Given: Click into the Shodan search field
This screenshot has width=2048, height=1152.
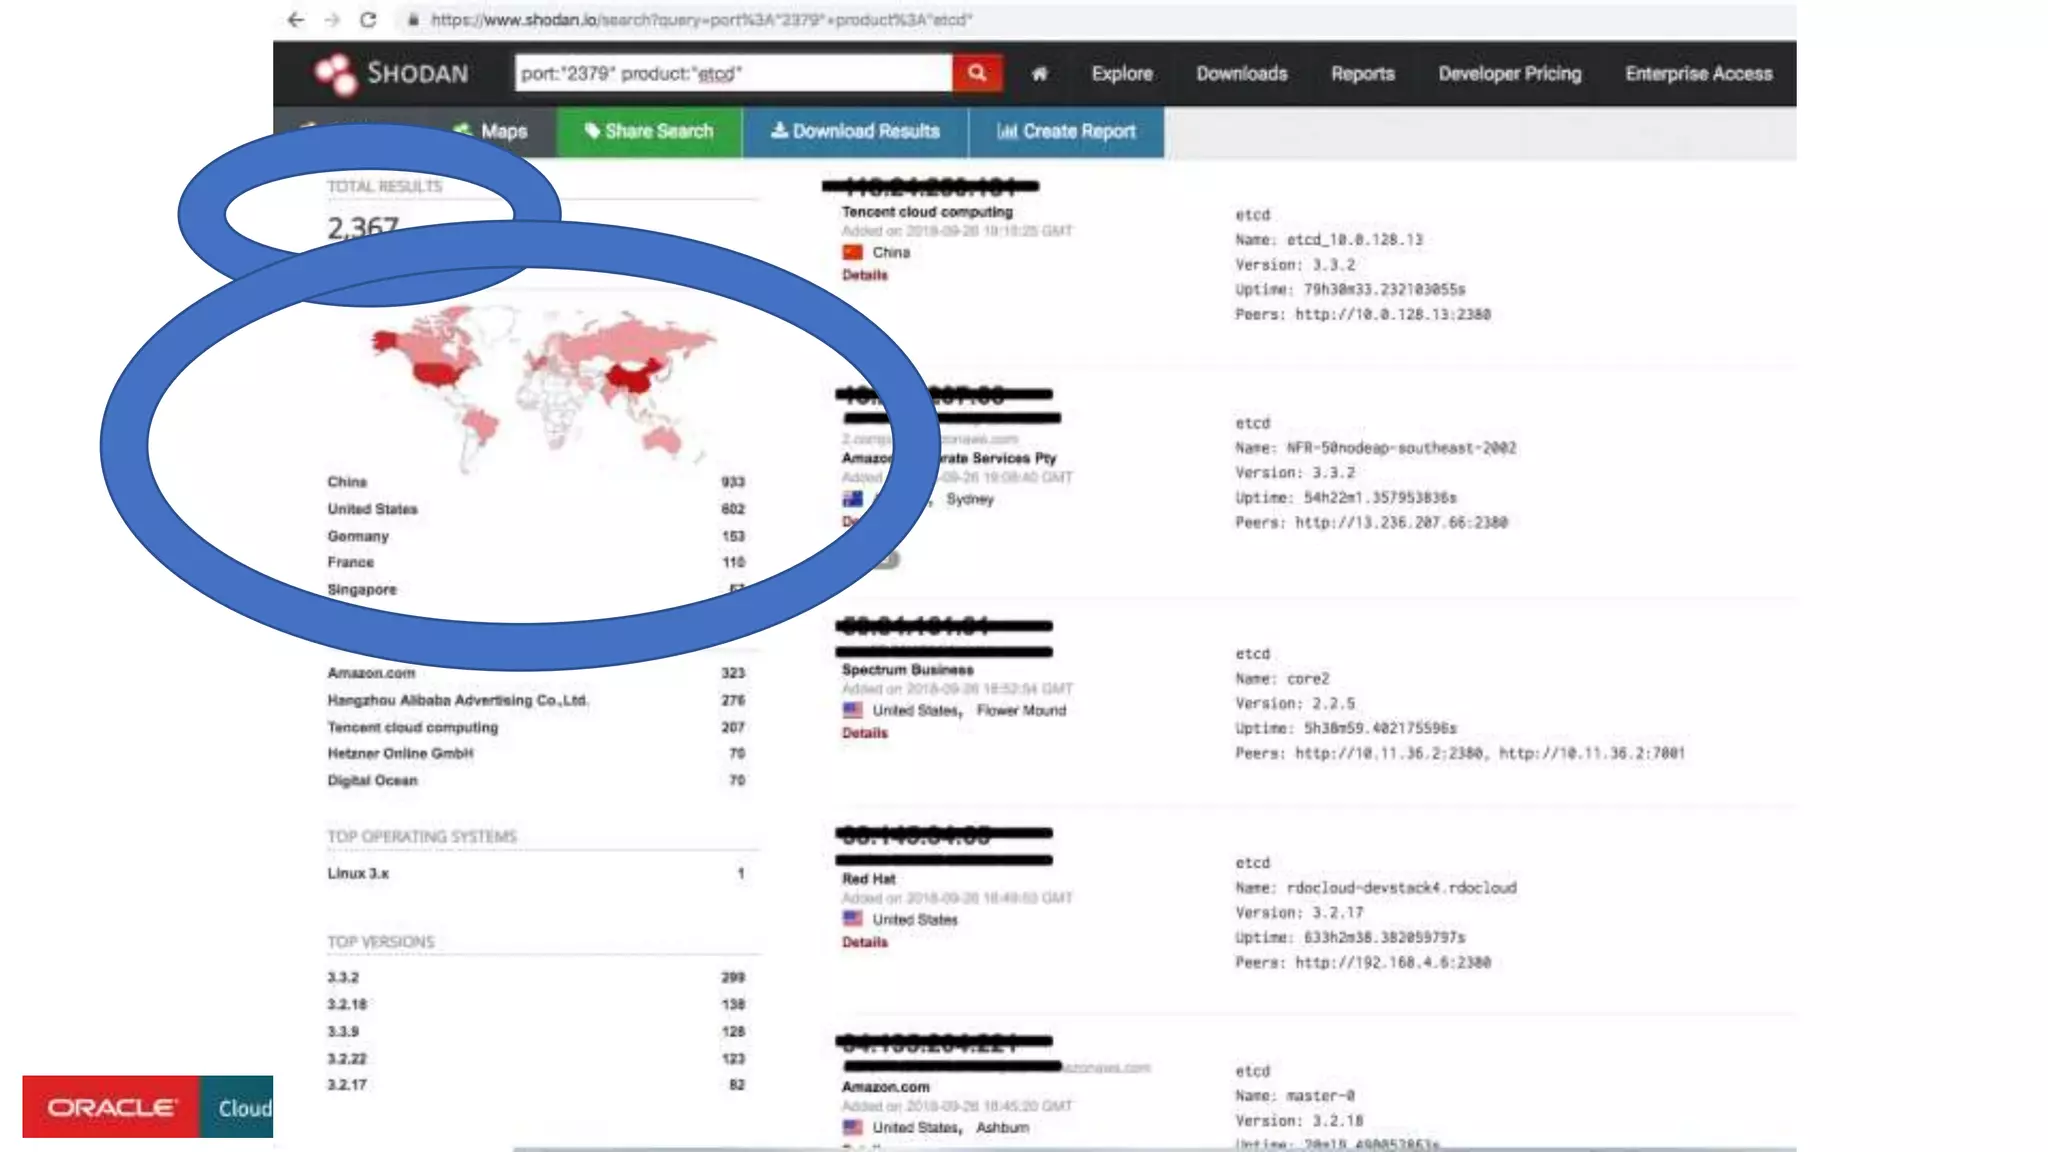Looking at the screenshot, I should coord(732,74).
